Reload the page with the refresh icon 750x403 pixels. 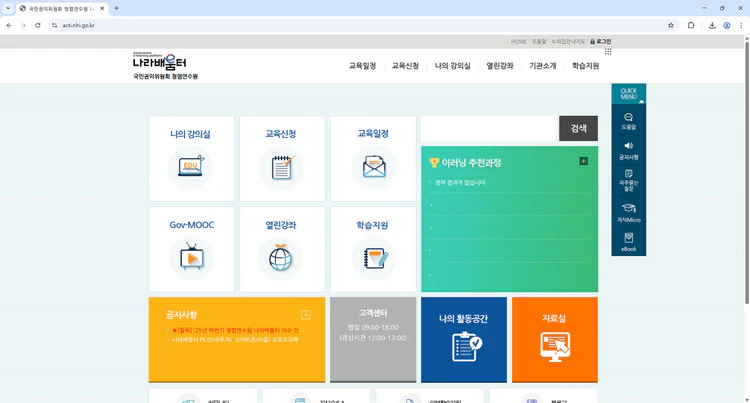[x=38, y=25]
